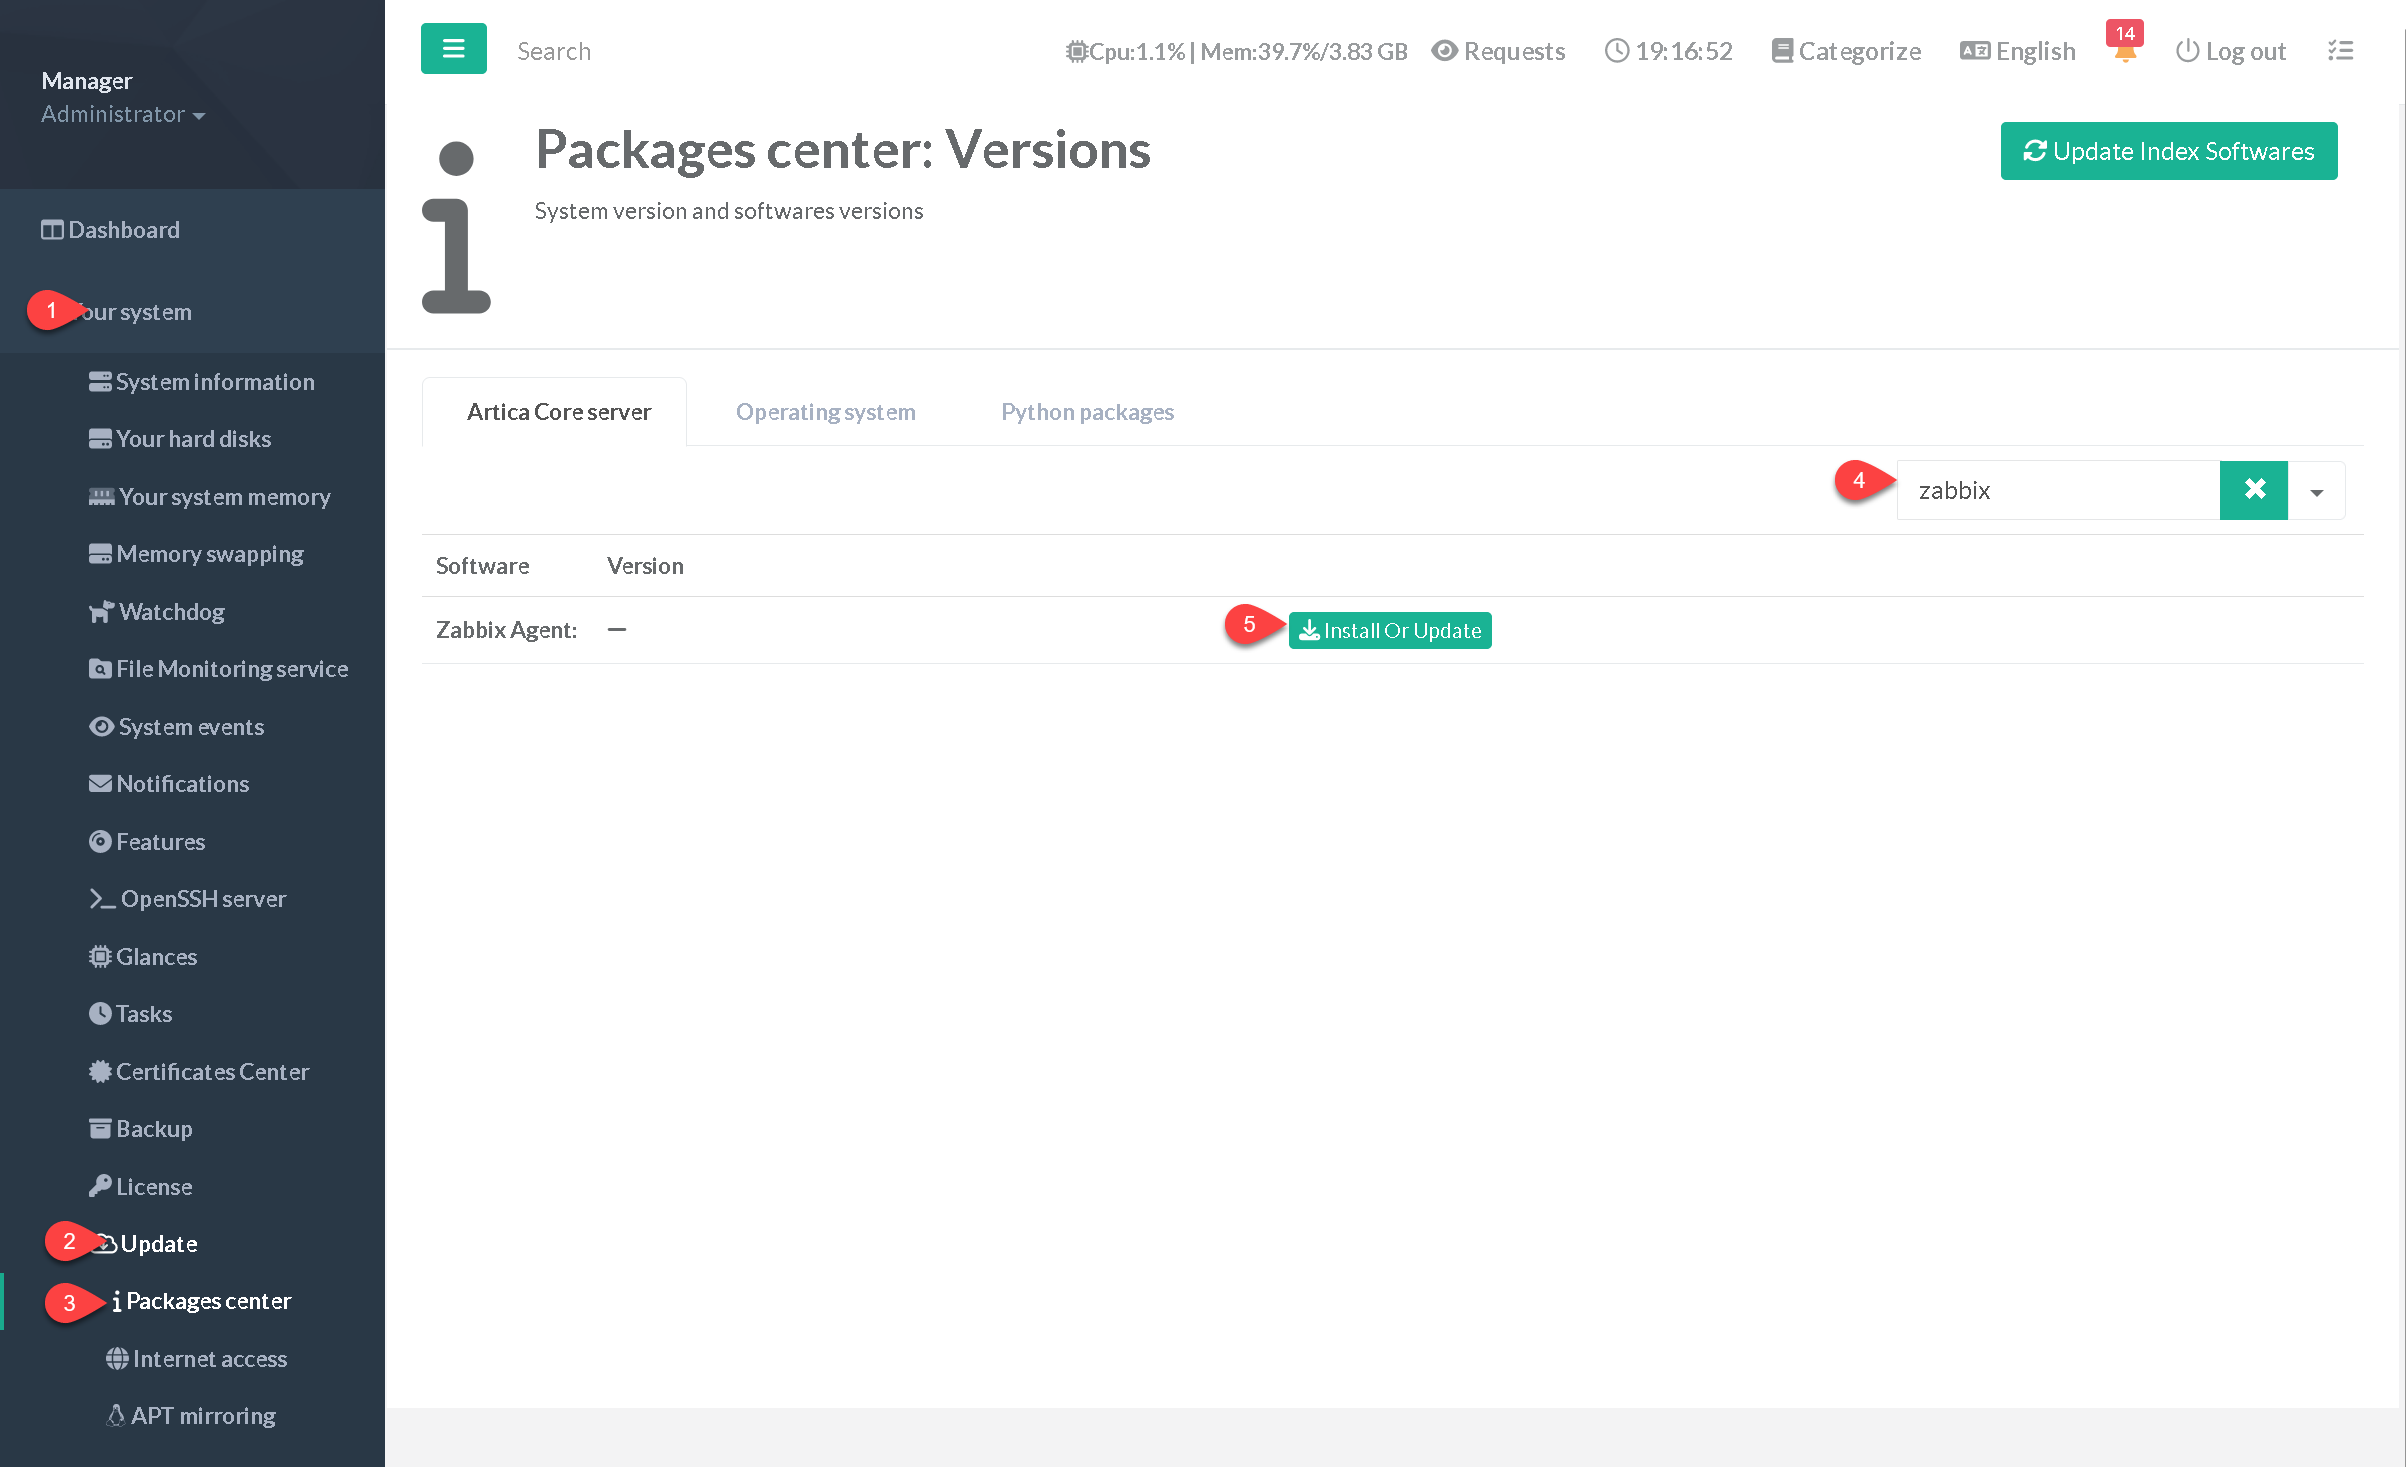
Task: Open Glances monitoring in the sidebar
Action: (x=156, y=957)
